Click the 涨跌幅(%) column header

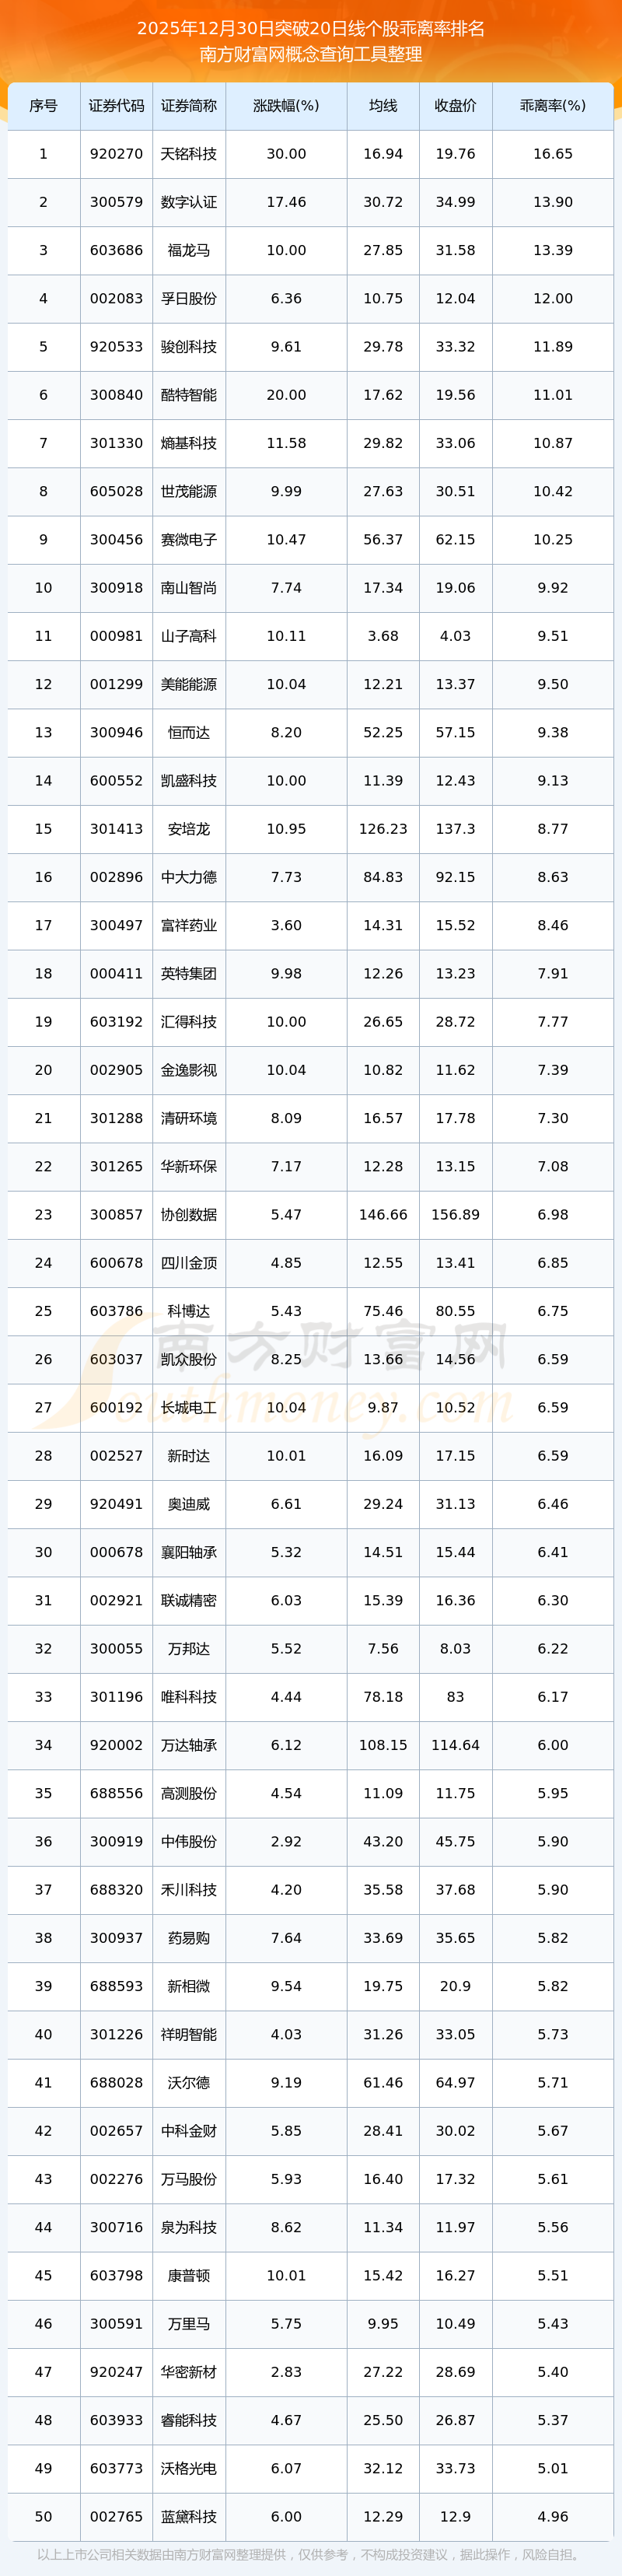tap(286, 106)
